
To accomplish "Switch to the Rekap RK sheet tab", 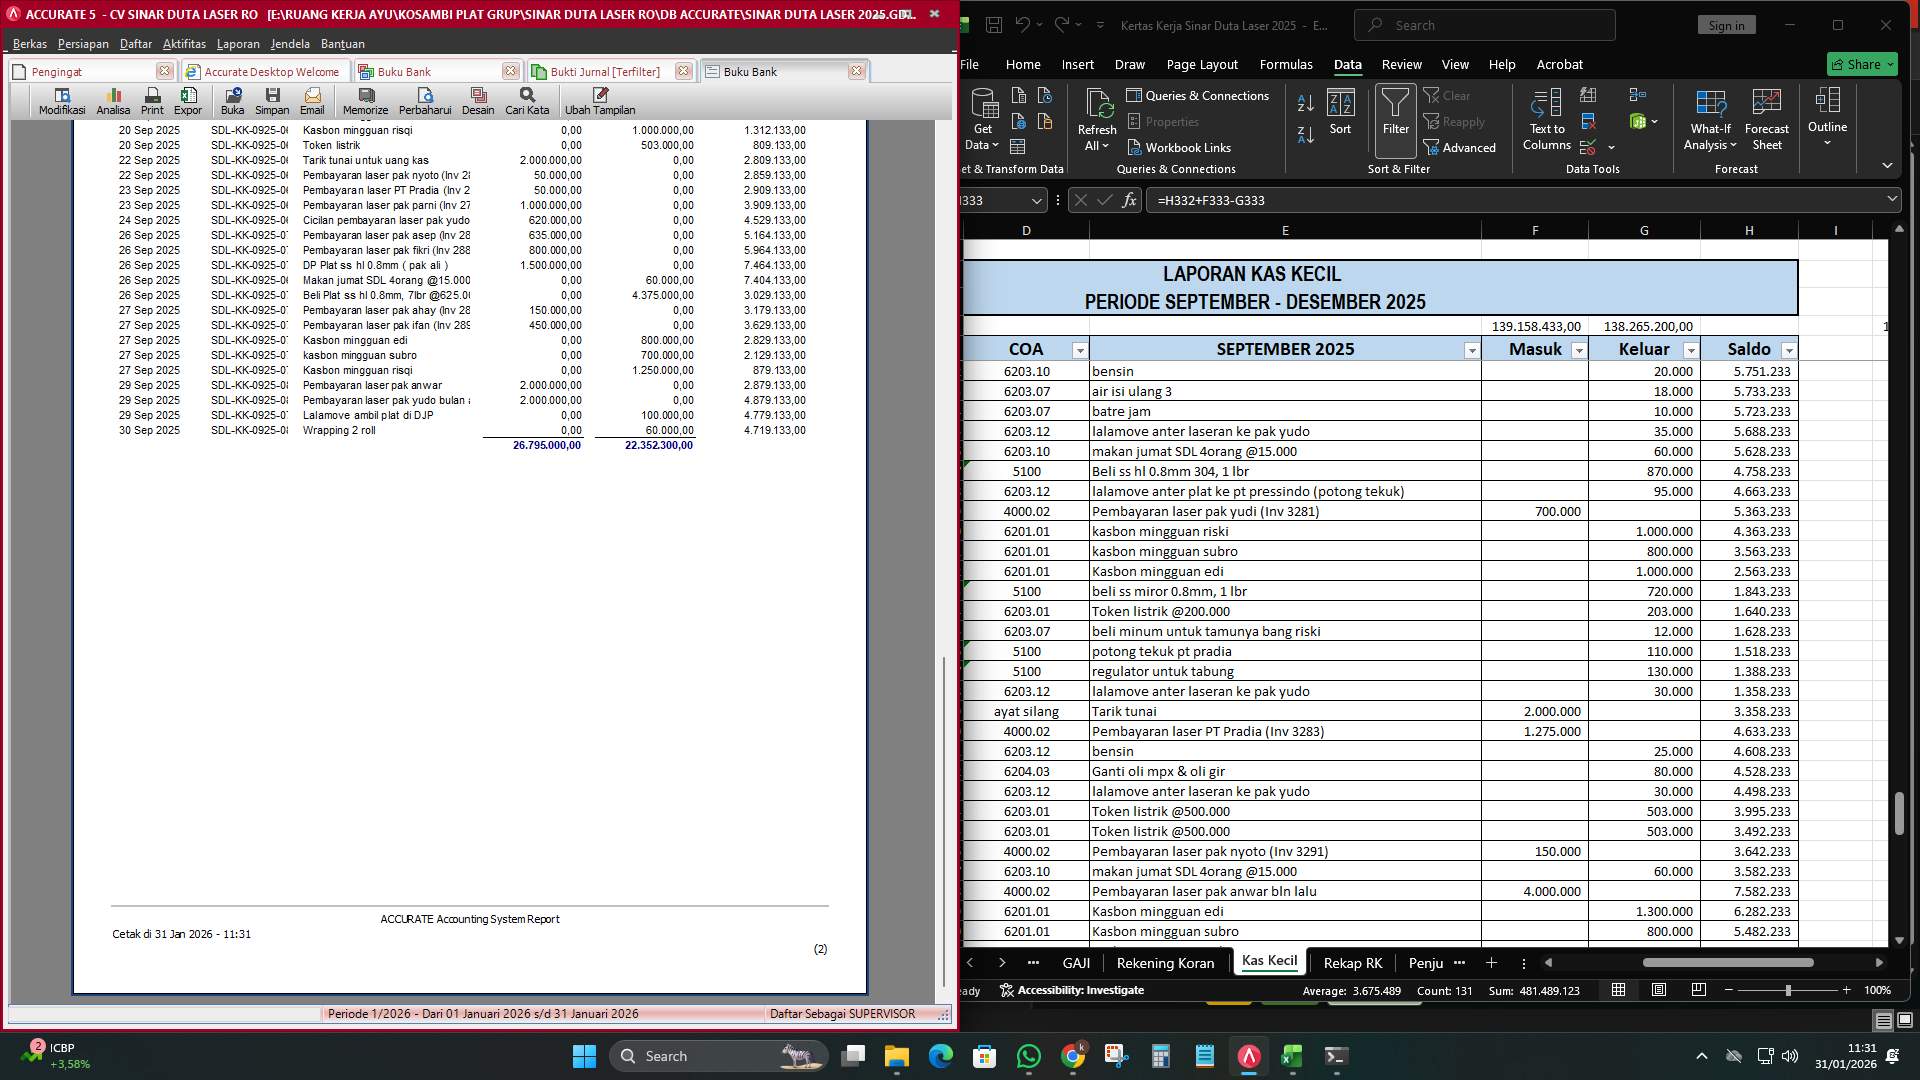I will pos(1352,962).
